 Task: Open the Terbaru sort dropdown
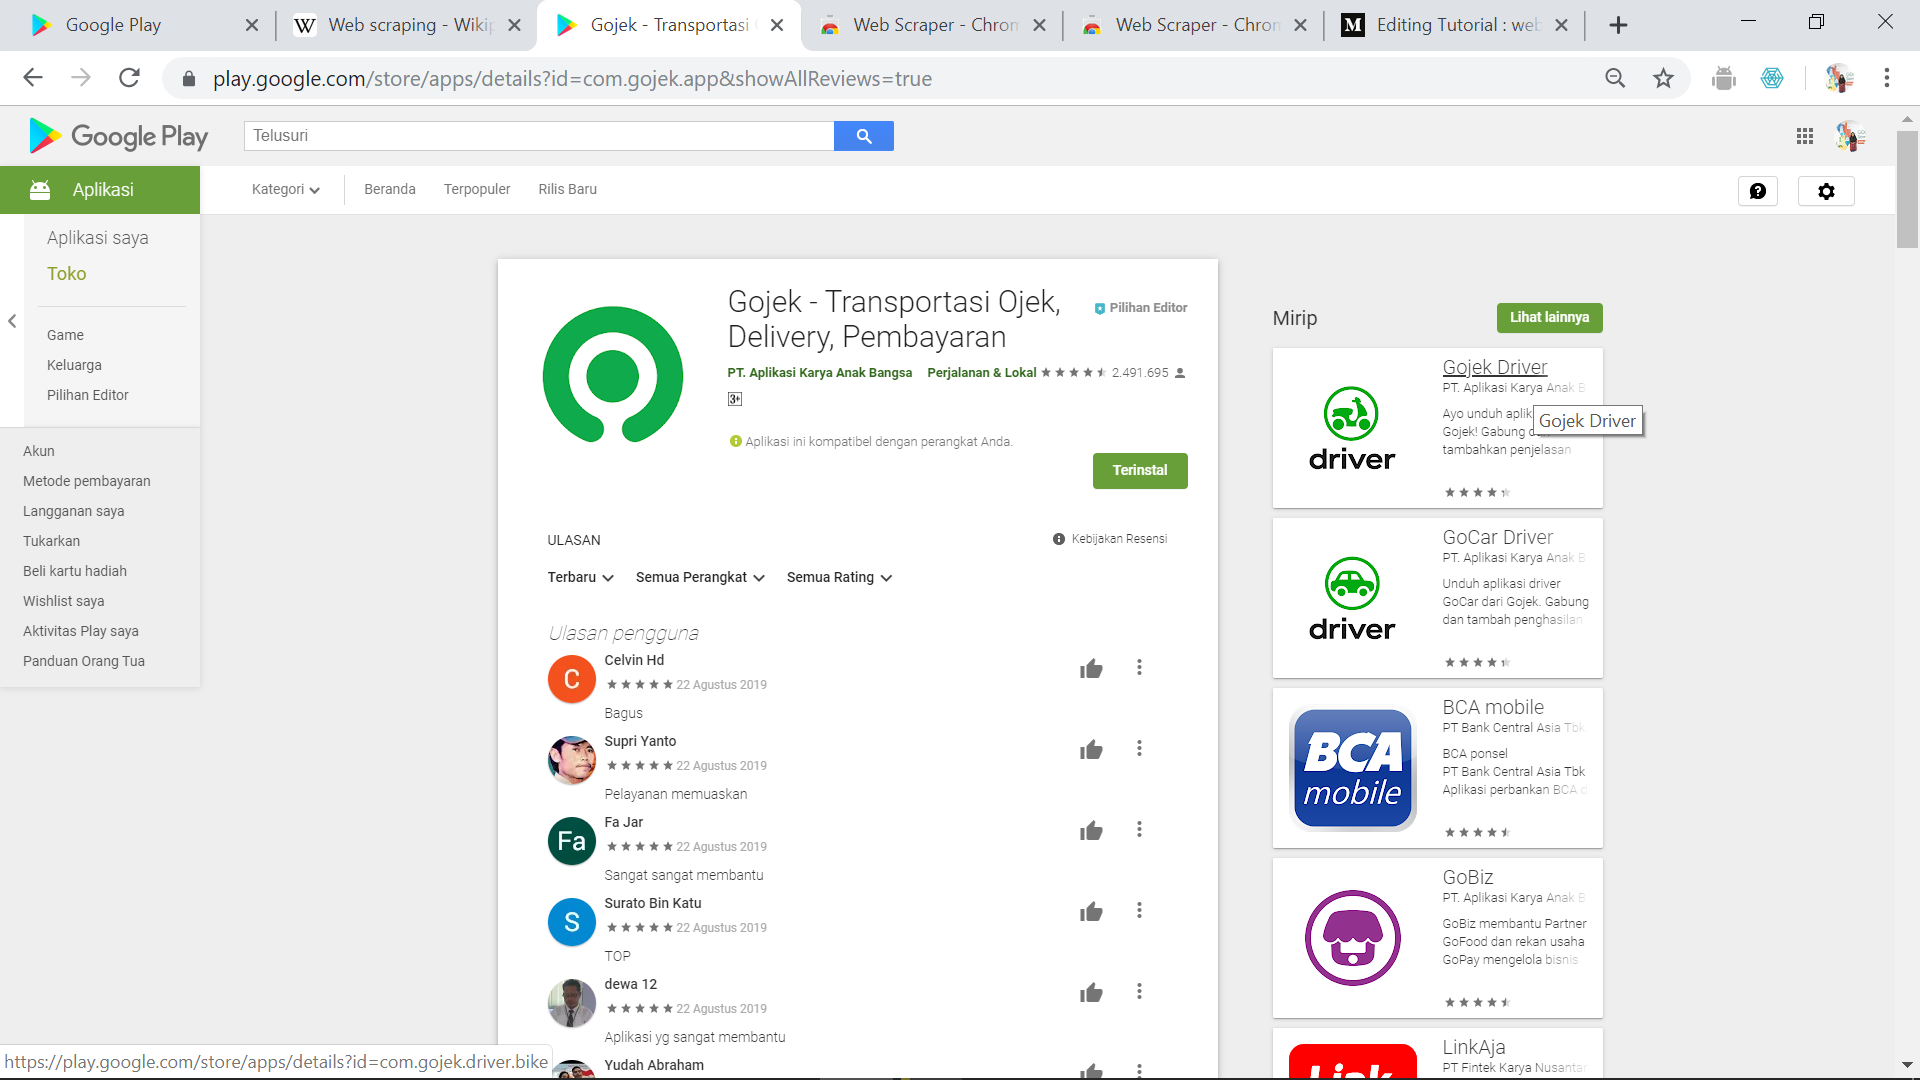coord(580,577)
